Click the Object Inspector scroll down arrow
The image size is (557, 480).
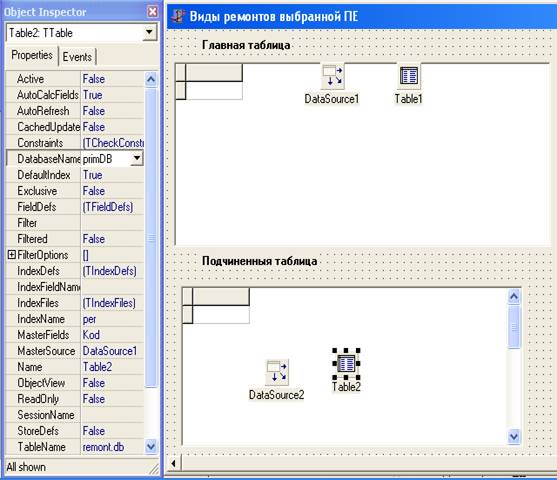click(x=151, y=446)
